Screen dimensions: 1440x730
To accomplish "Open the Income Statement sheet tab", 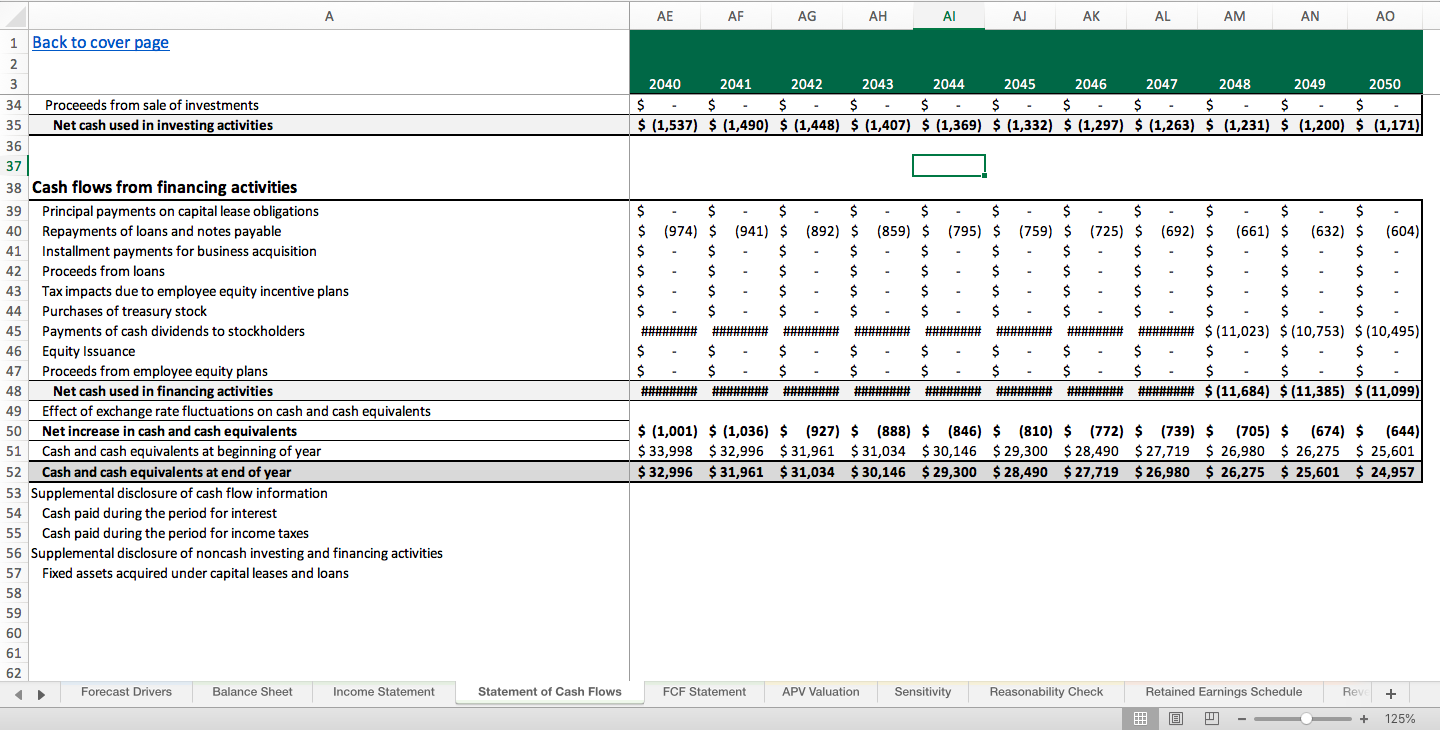I will pyautogui.click(x=384, y=692).
